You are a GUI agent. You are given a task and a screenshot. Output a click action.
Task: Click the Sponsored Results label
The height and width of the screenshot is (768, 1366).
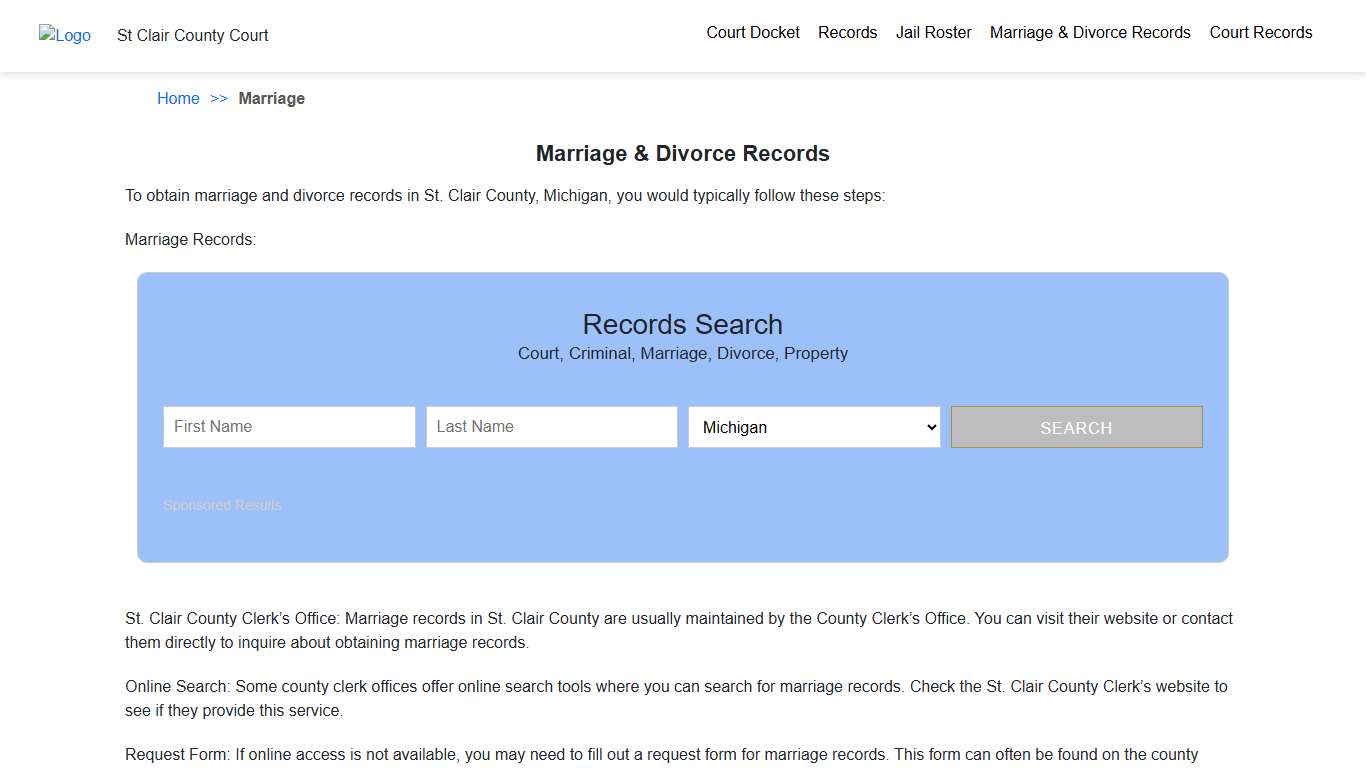222,505
